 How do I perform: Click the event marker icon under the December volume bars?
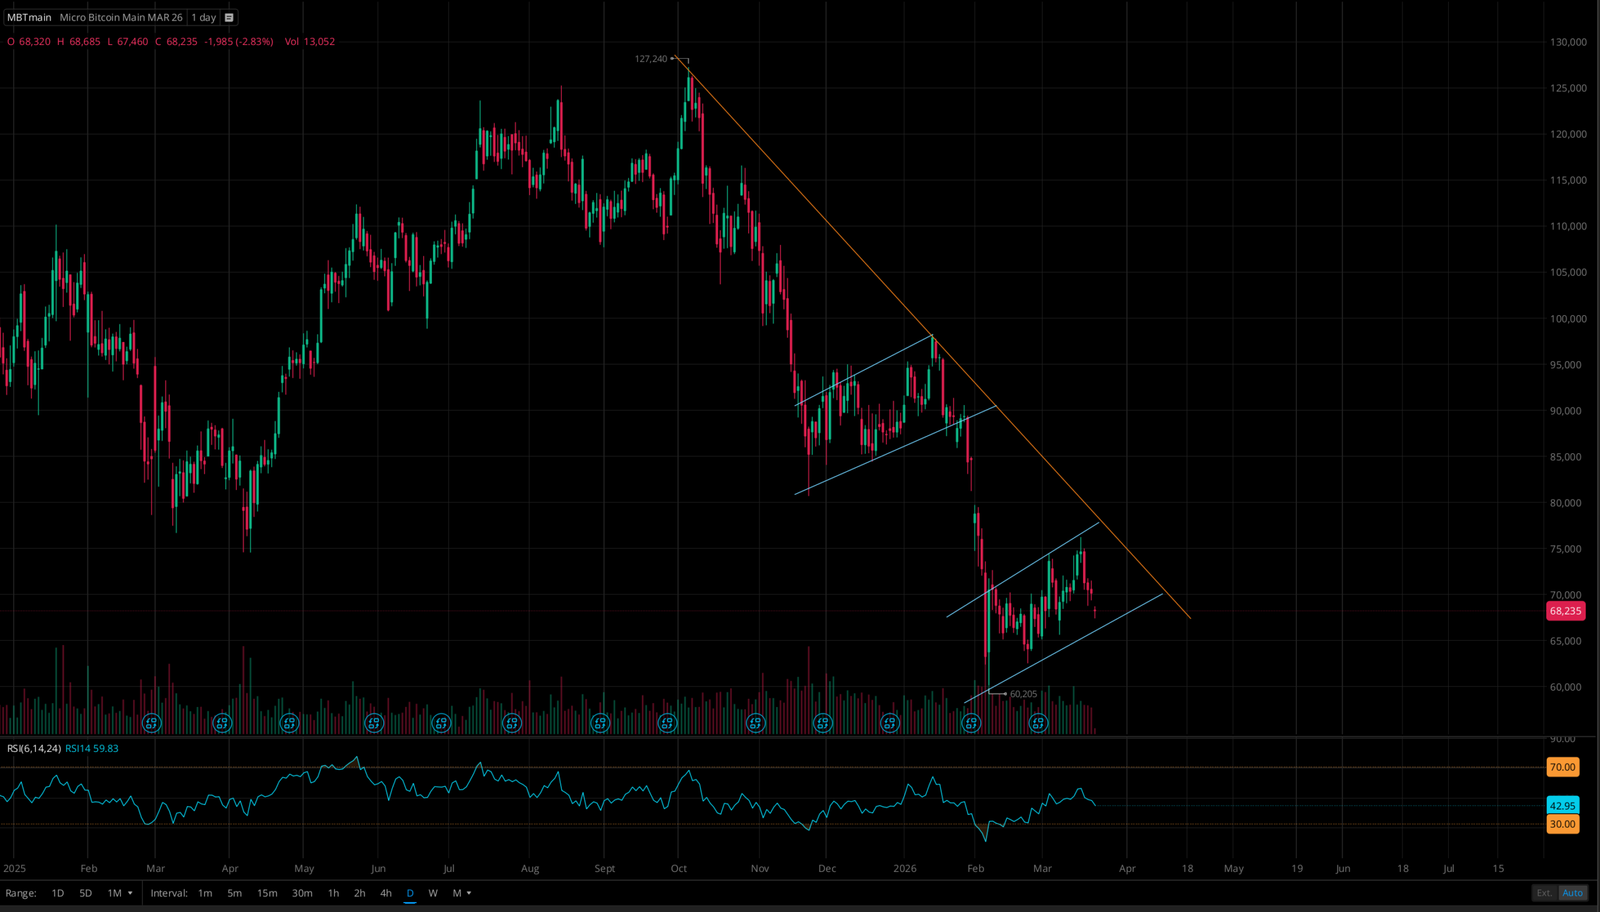(x=822, y=722)
